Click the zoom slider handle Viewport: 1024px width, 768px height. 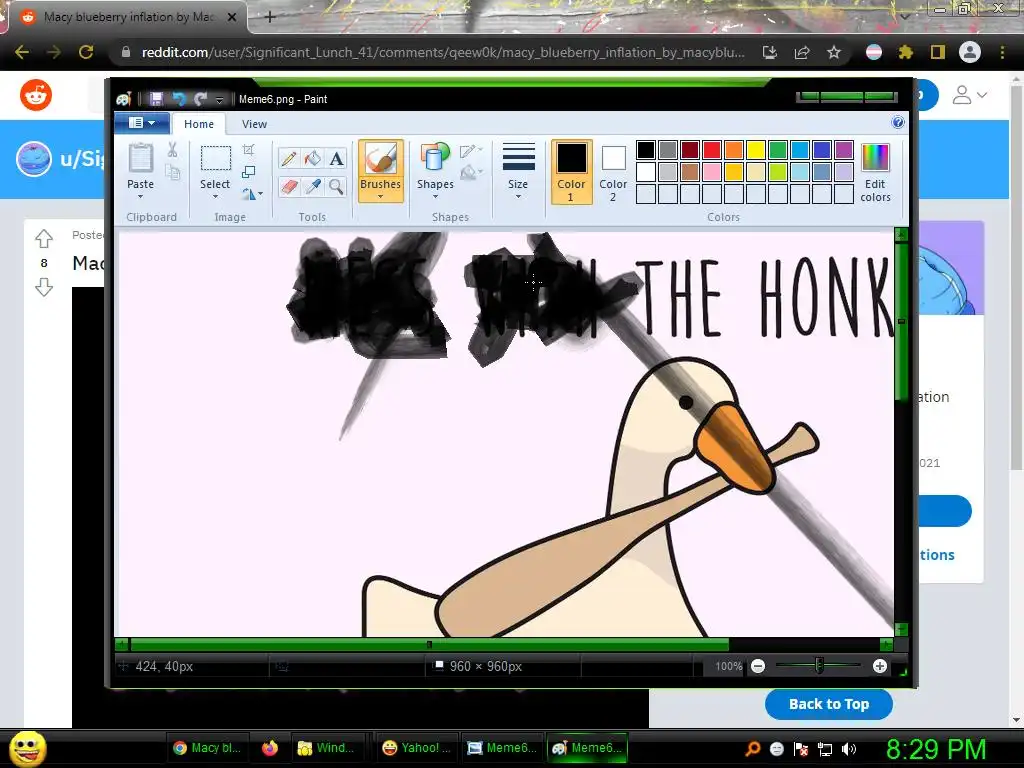(819, 665)
